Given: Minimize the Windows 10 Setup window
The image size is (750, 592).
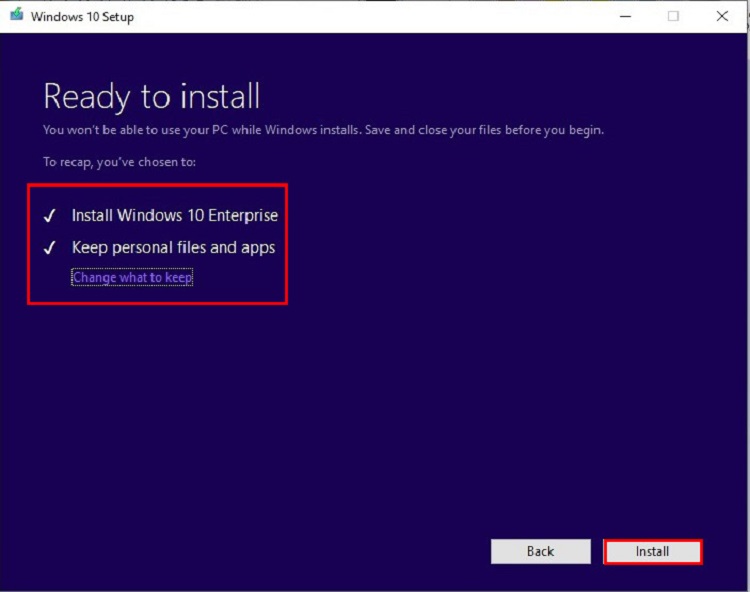Looking at the screenshot, I should 624,16.
